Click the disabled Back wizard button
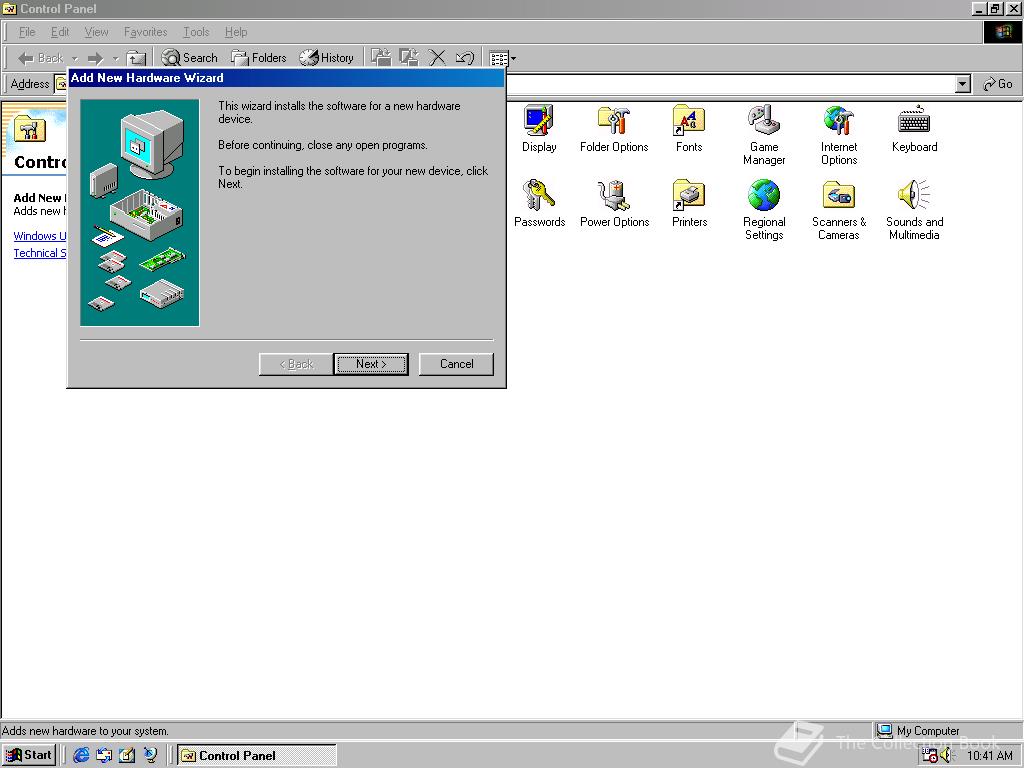Image resolution: width=1024 pixels, height=768 pixels. pos(296,364)
